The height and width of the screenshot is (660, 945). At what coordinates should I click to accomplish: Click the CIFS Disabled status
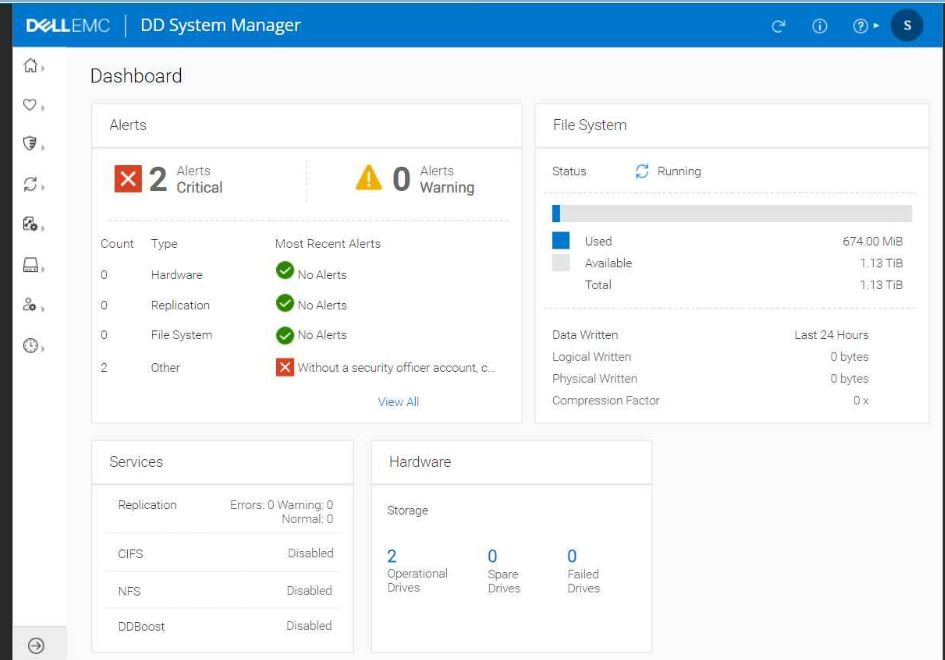tap(310, 553)
